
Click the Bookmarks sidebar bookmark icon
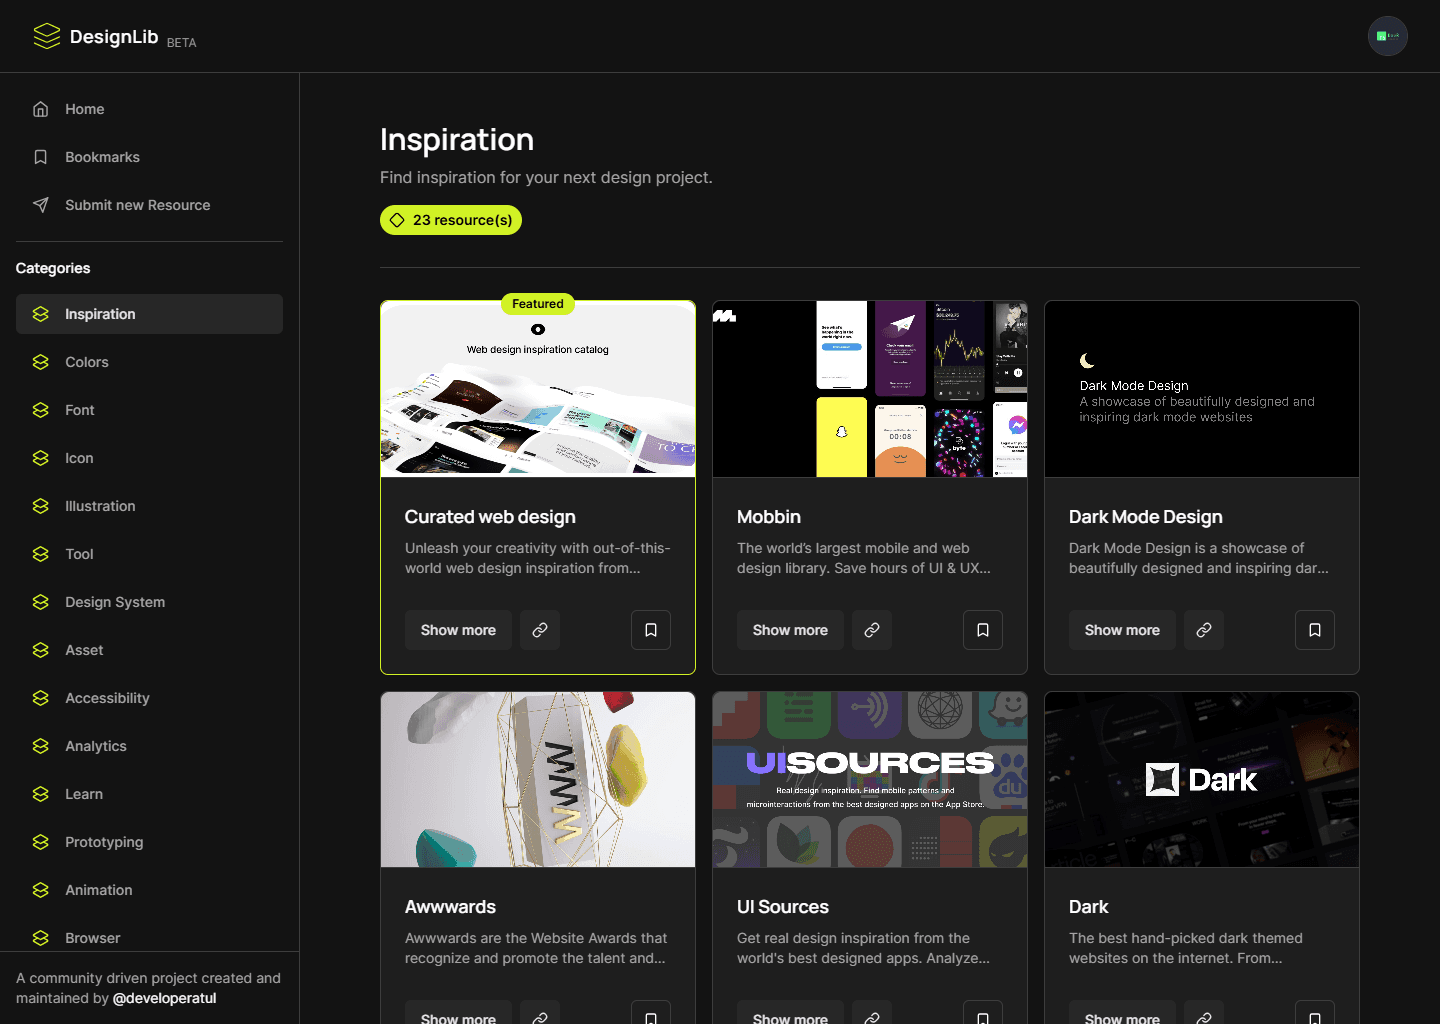click(41, 157)
